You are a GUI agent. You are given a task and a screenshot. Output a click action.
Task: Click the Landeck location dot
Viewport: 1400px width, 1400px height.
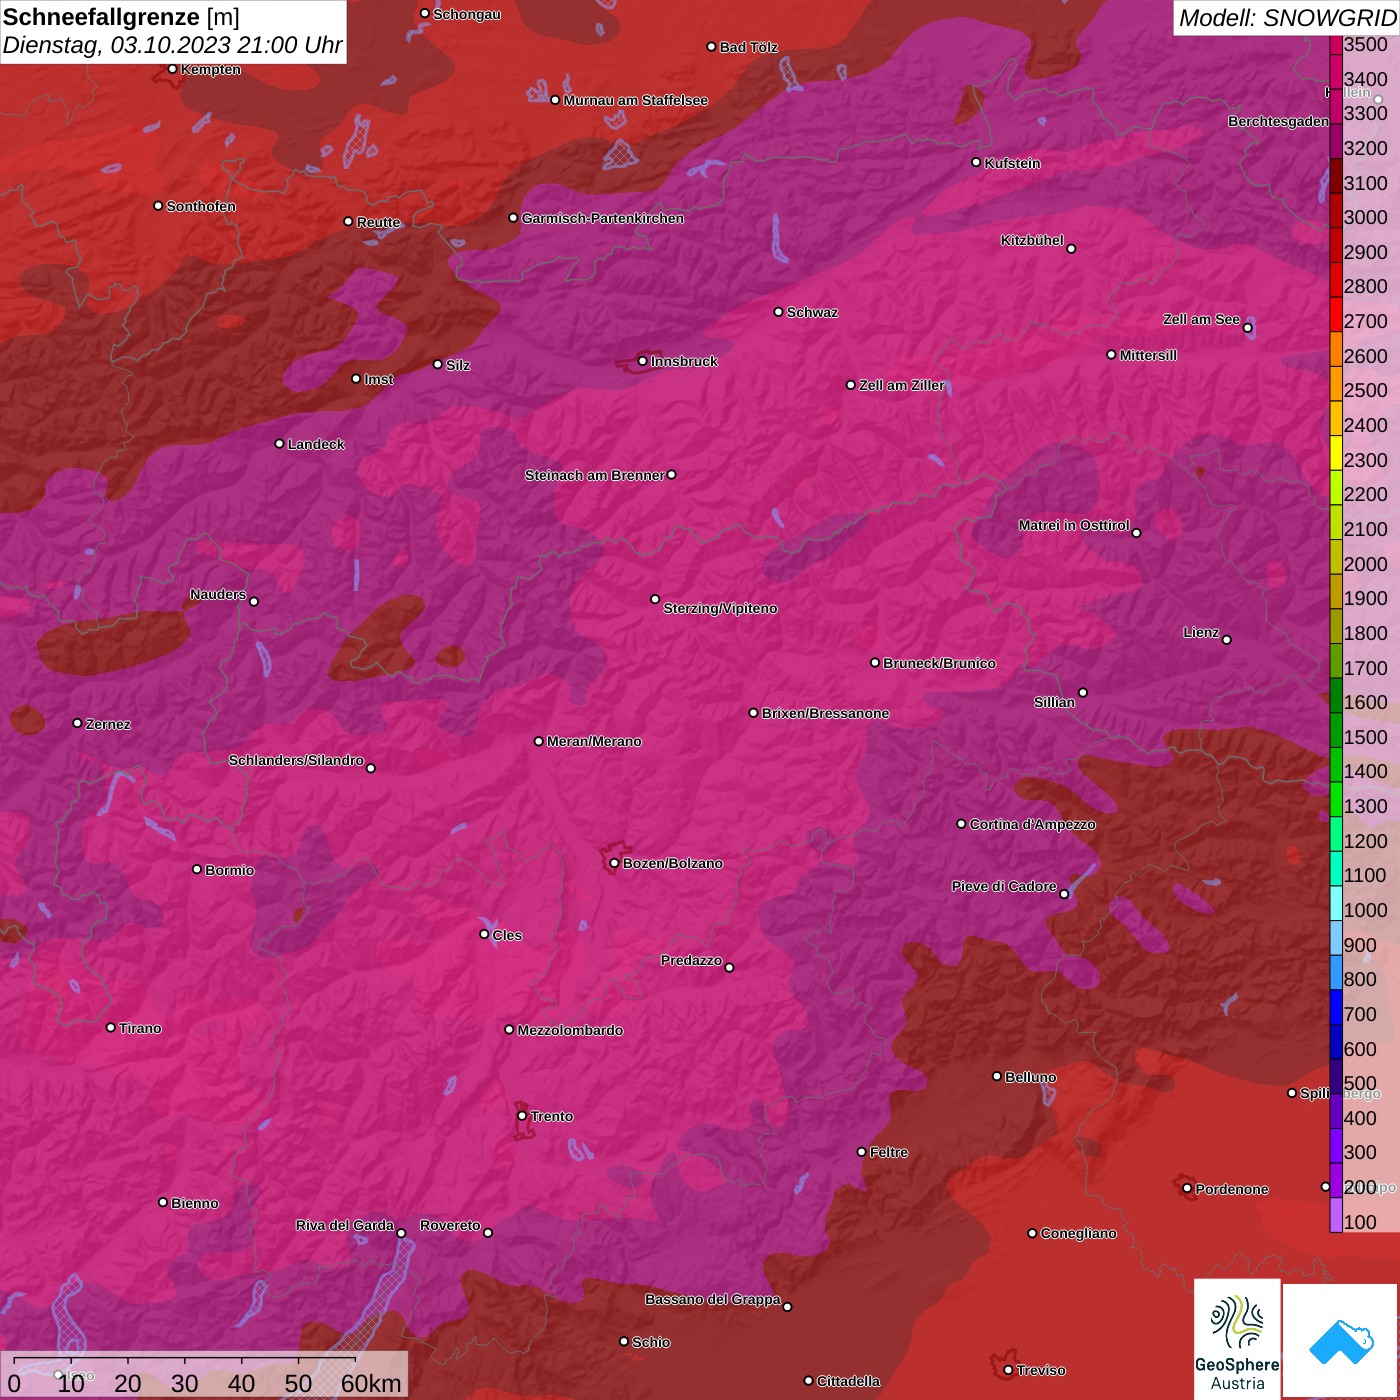279,443
